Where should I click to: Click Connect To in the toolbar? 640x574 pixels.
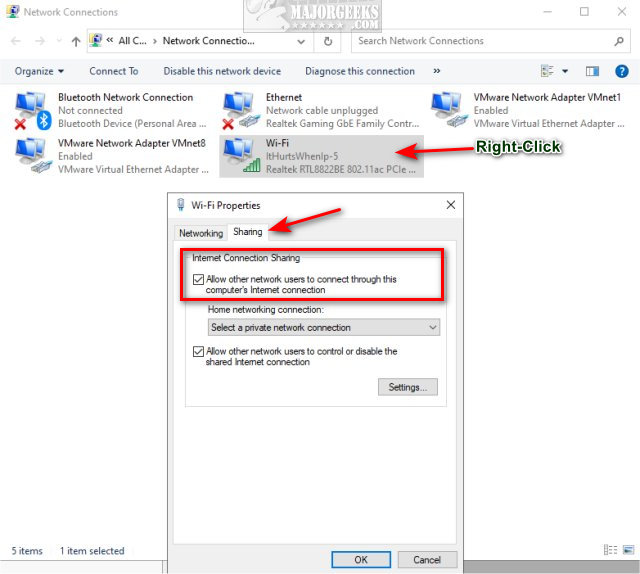click(x=114, y=71)
